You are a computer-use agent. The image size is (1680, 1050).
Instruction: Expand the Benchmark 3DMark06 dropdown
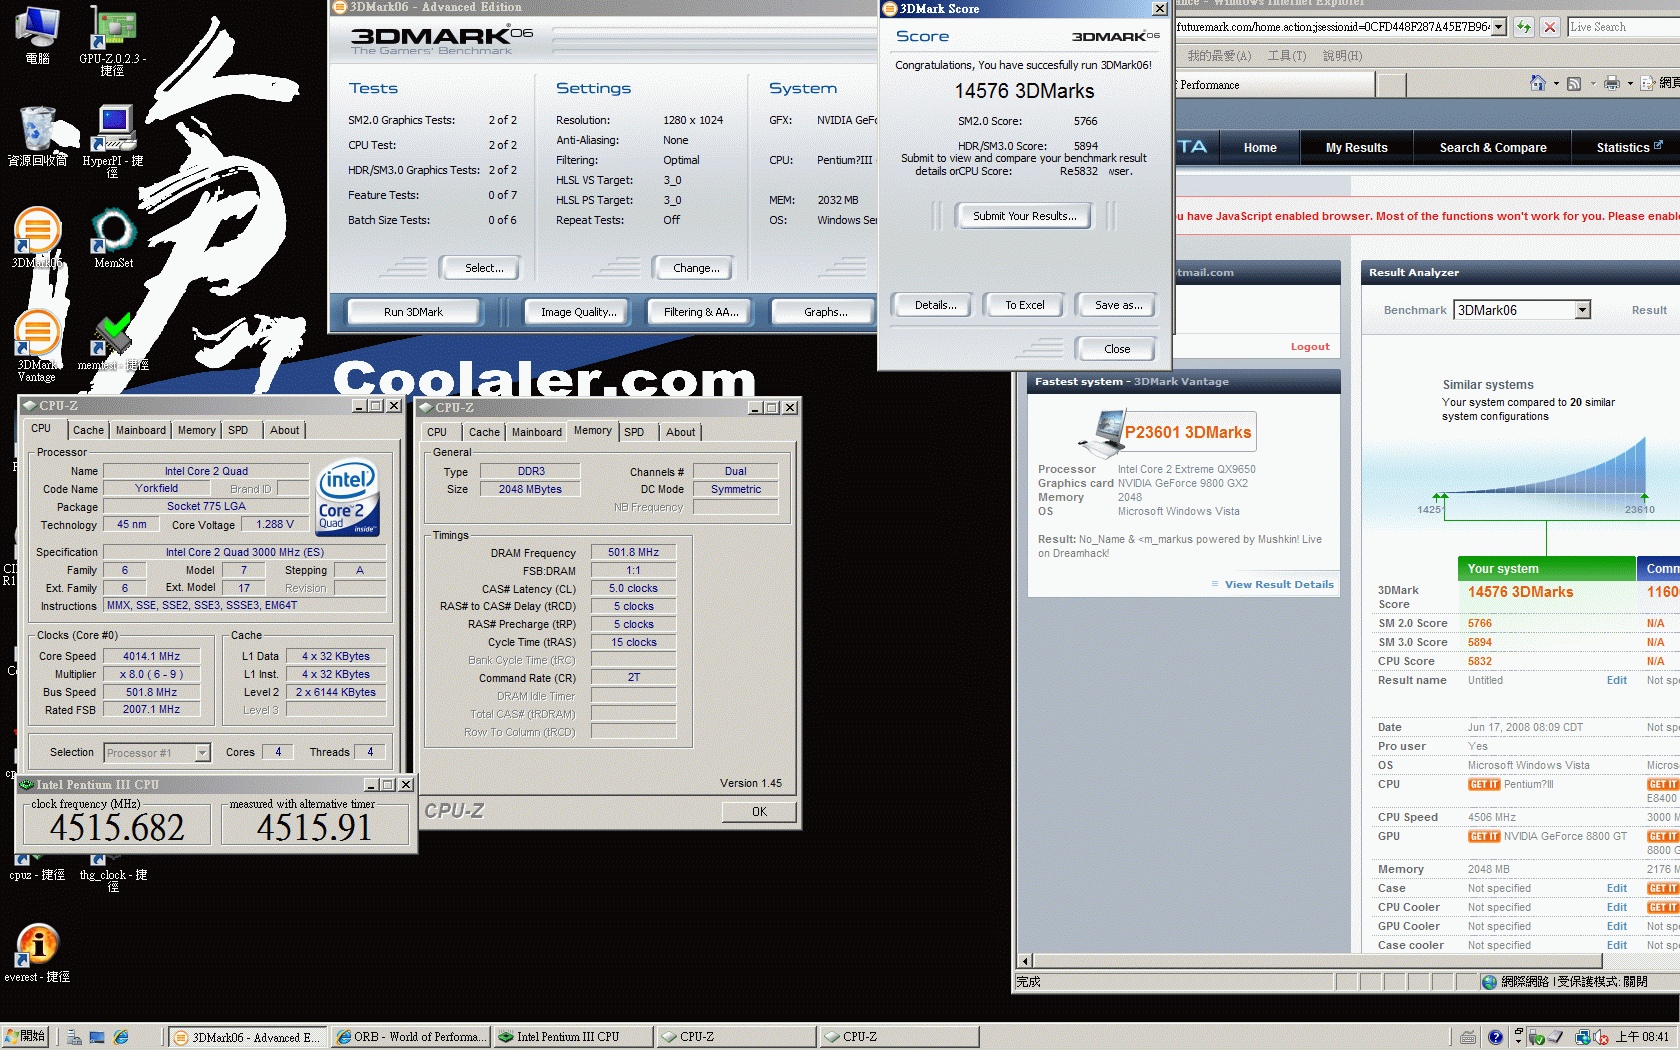click(x=1583, y=310)
